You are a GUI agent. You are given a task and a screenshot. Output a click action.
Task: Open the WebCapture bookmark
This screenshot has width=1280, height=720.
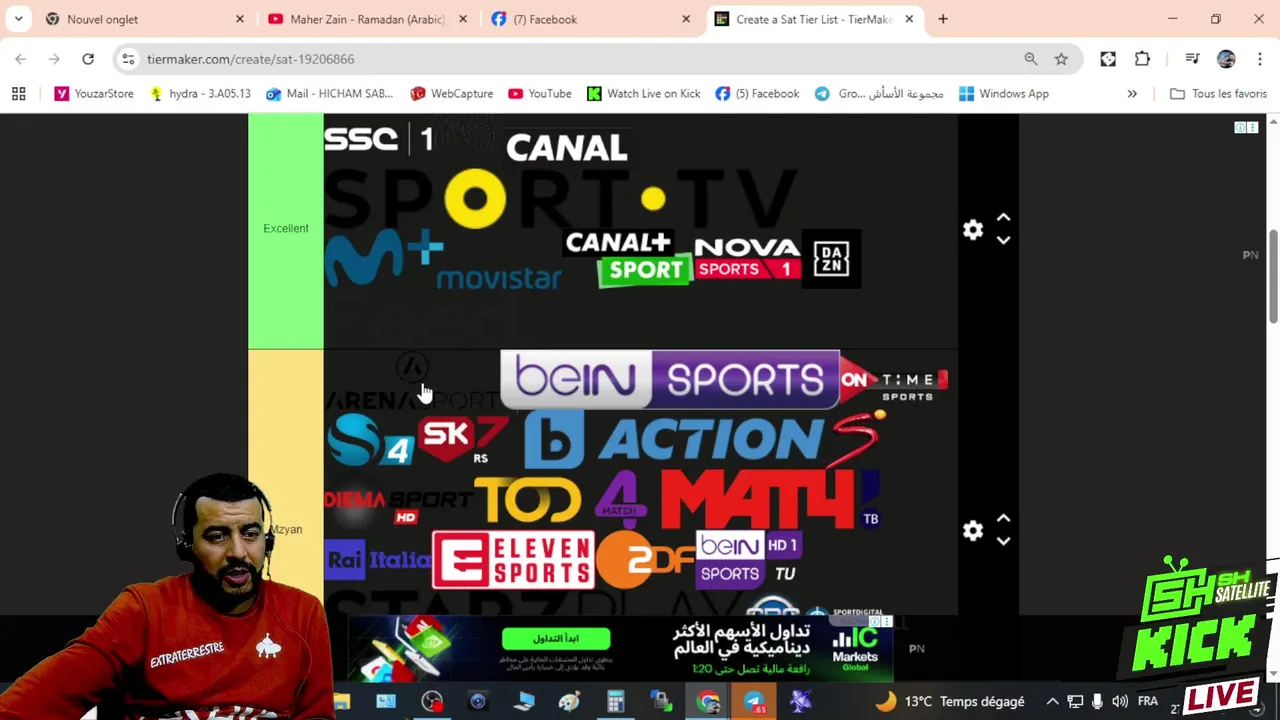click(x=451, y=94)
